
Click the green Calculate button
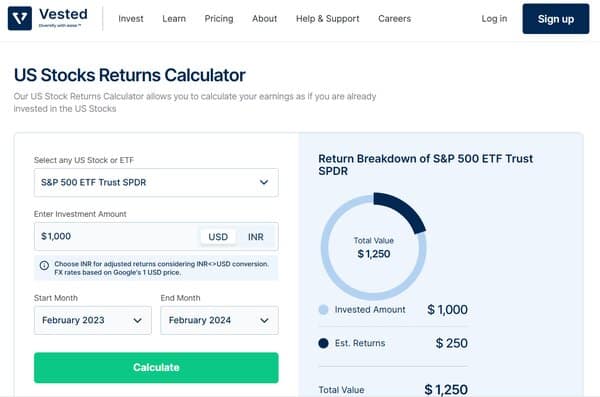pos(156,368)
